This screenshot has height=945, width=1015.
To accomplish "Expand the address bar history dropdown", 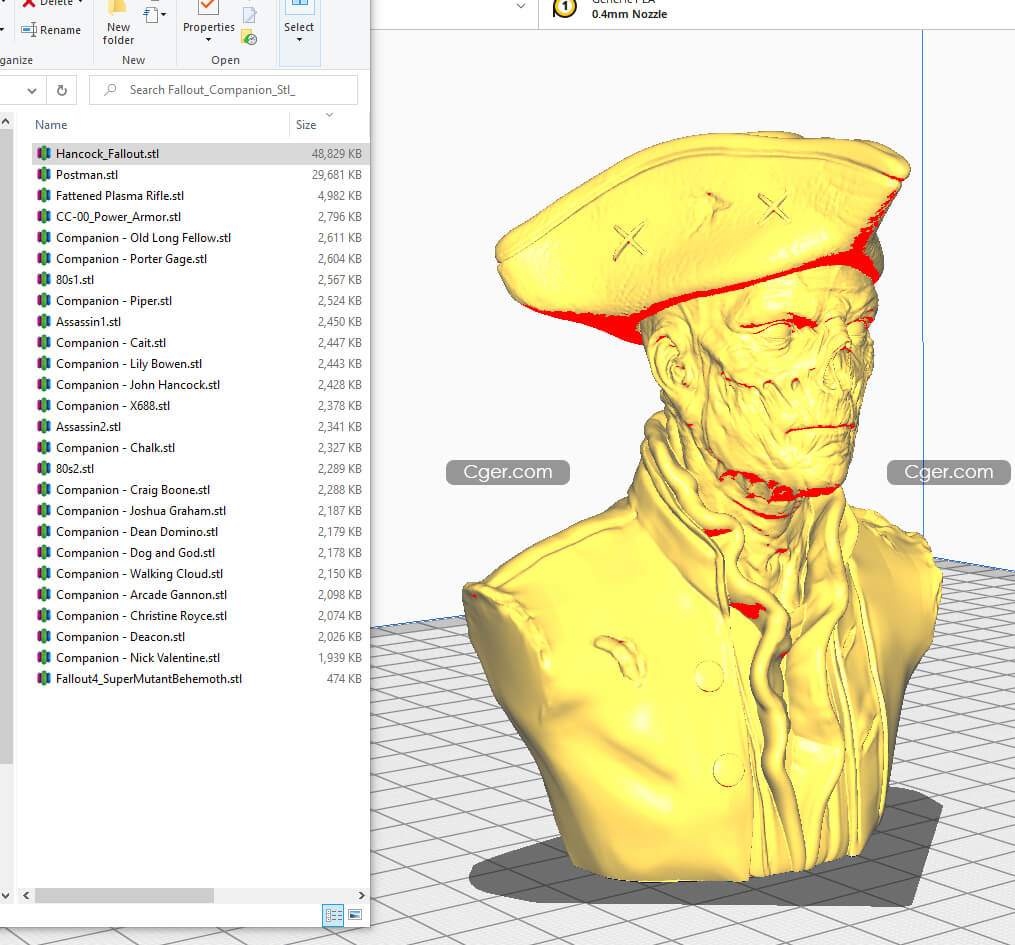I will 32,91.
